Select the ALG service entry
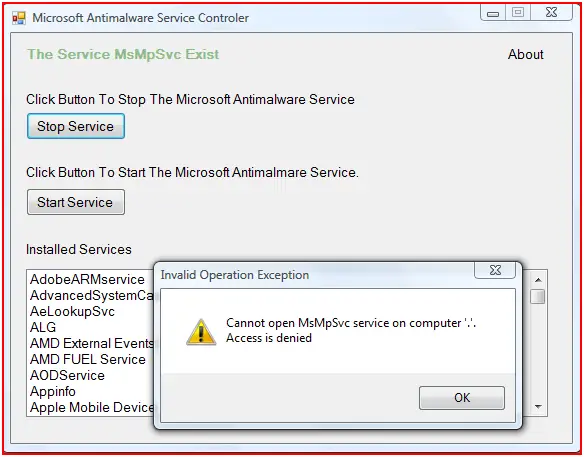This screenshot has width=584, height=457. coord(43,327)
